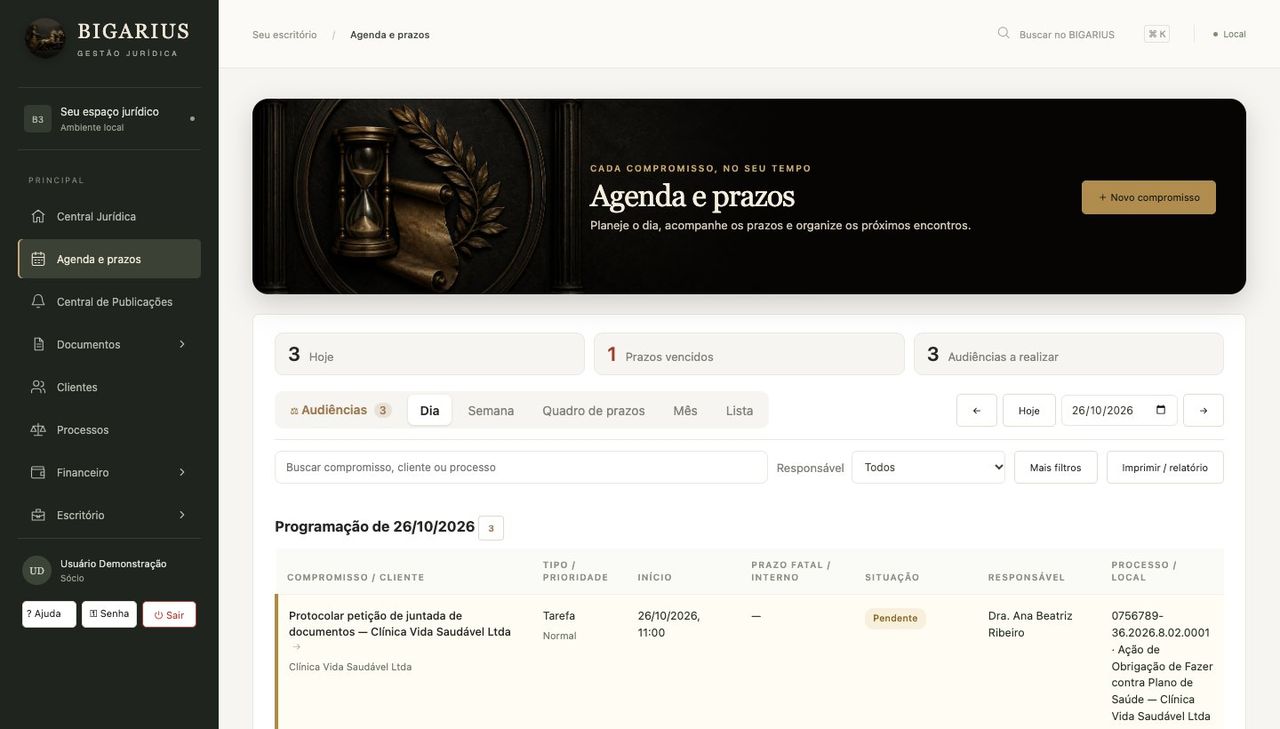Click the Prazos vencidos card
This screenshot has width=1280, height=729.
coord(749,354)
